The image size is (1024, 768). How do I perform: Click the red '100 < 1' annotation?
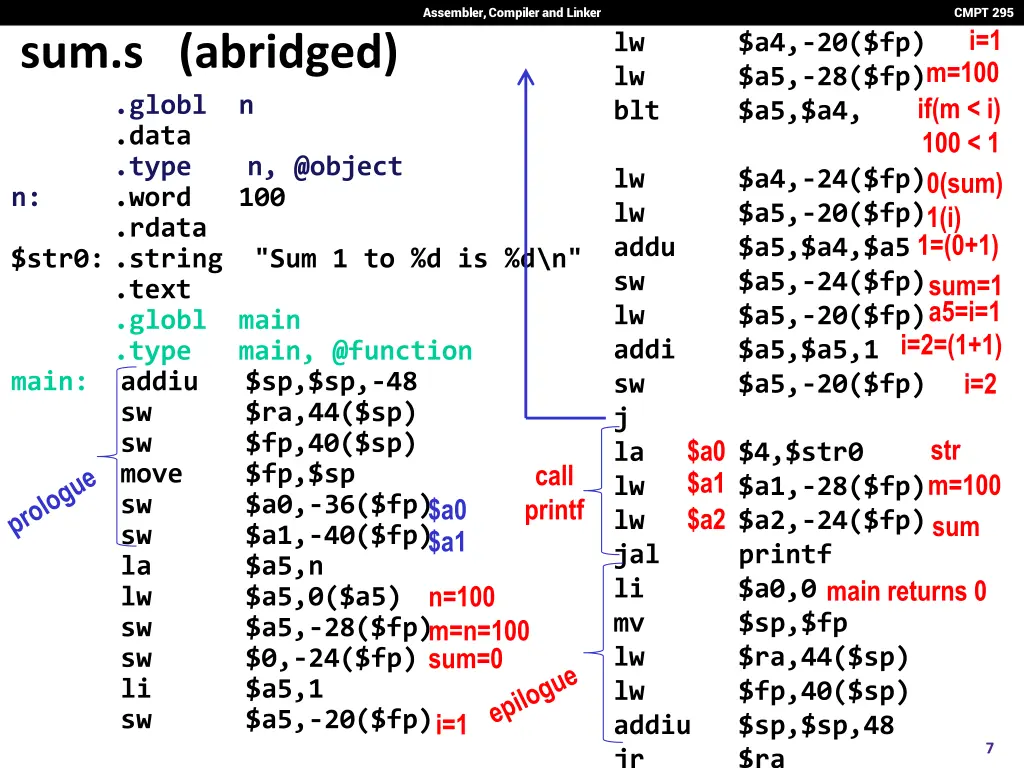[x=960, y=142]
